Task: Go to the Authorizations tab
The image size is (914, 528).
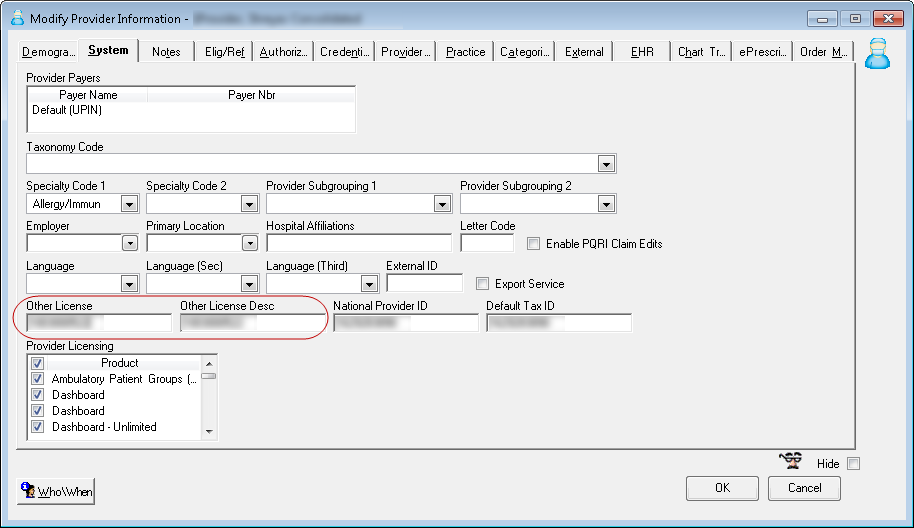Action: click(283, 52)
